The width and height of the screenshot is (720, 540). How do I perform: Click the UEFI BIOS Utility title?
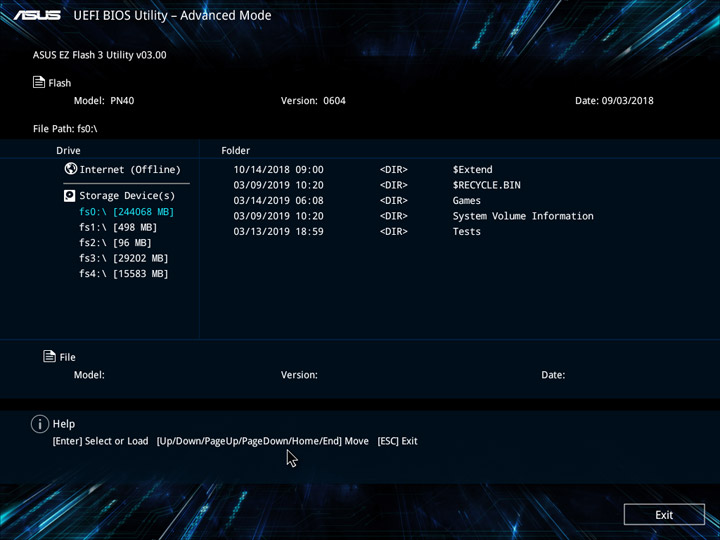coord(172,16)
